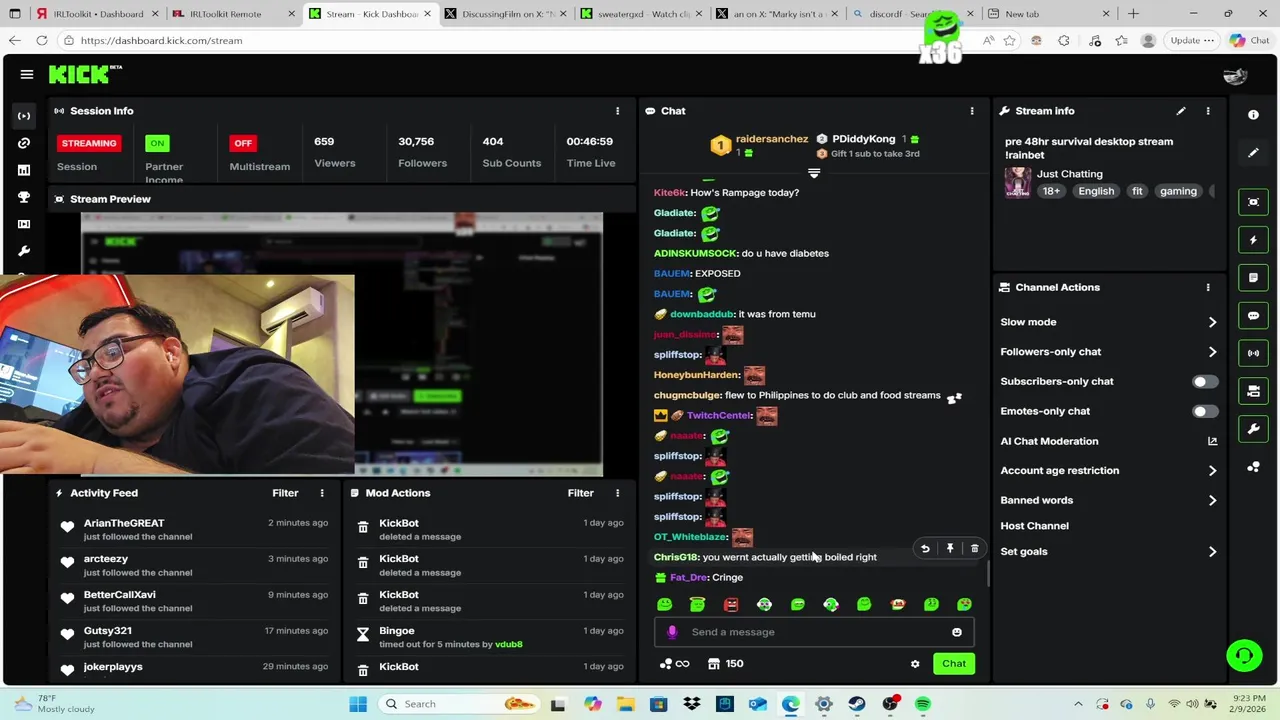The width and height of the screenshot is (1280, 720).
Task: Open AI Chat Moderation external link icon
Action: [1212, 441]
